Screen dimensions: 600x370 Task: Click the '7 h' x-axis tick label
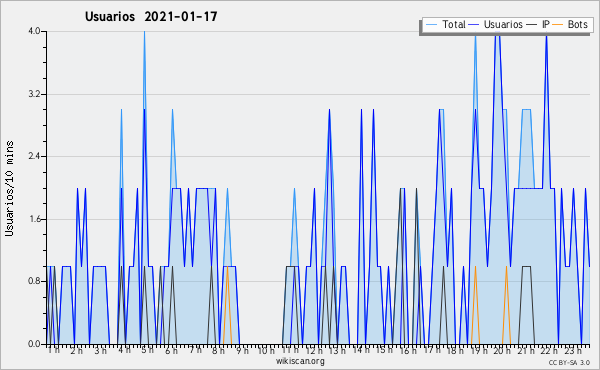click(x=195, y=350)
